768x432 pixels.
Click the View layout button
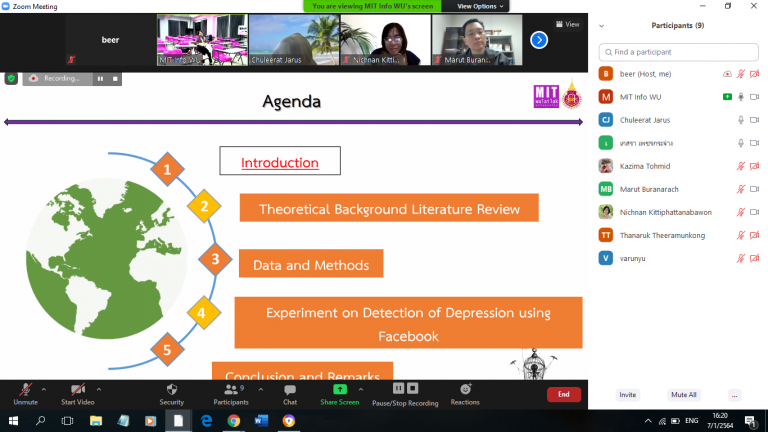(x=569, y=24)
